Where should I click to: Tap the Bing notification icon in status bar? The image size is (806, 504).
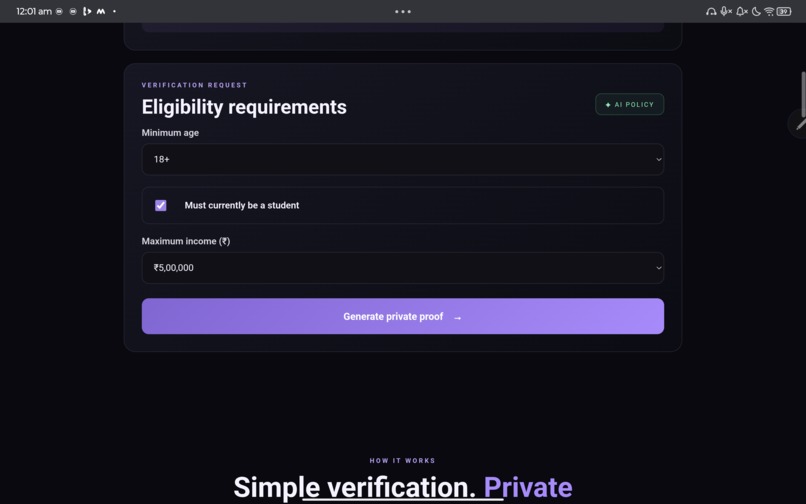(87, 11)
